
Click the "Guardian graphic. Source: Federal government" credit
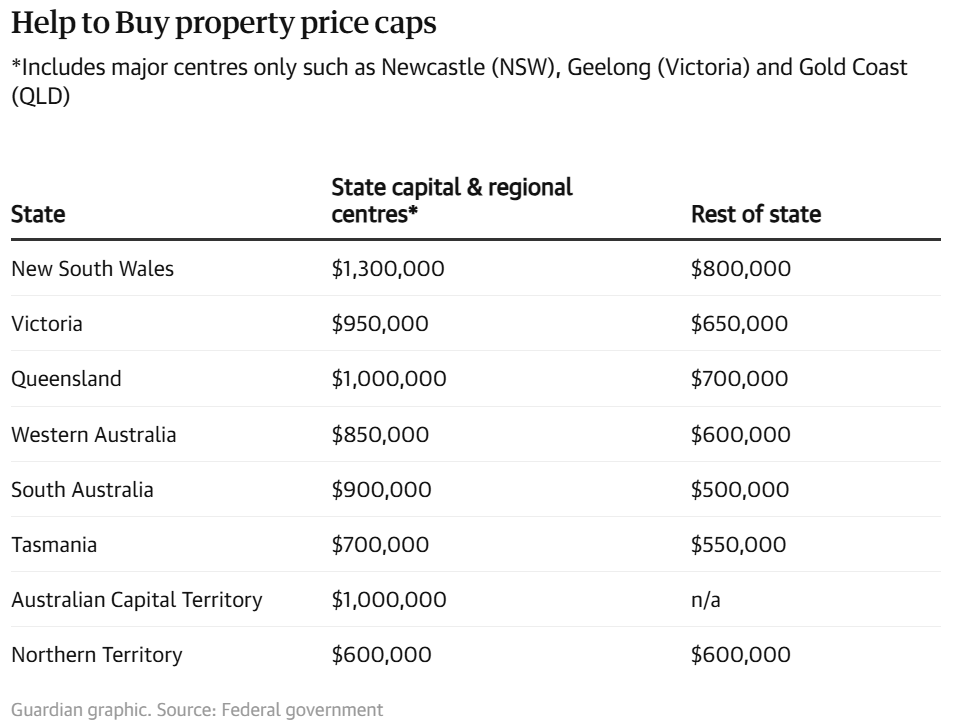[x=197, y=710]
